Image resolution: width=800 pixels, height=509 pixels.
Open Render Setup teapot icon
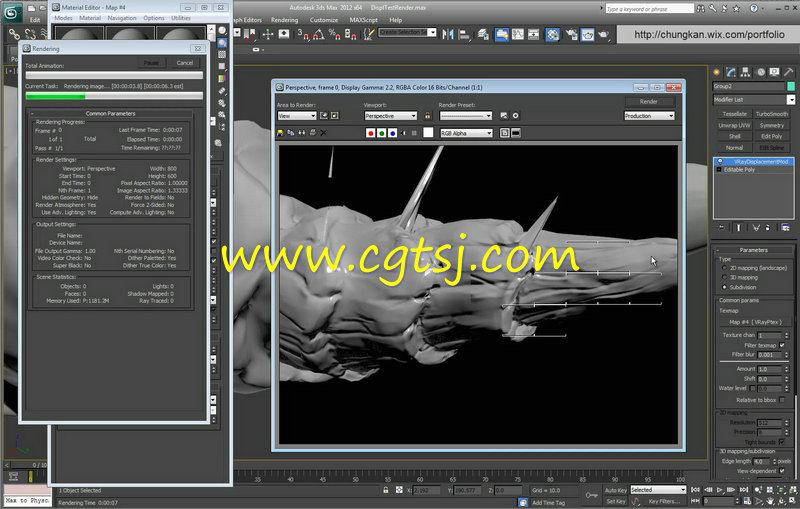pos(572,34)
